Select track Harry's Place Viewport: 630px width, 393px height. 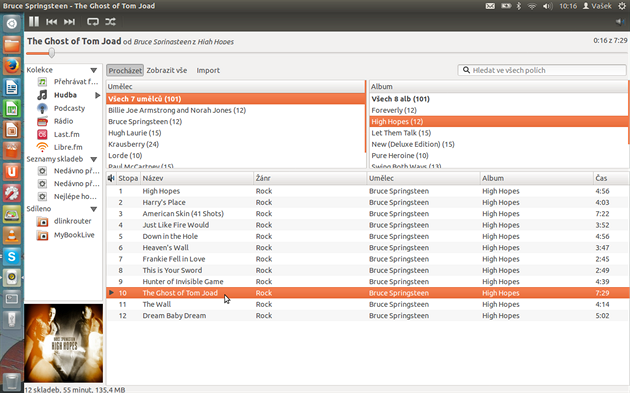368,202
